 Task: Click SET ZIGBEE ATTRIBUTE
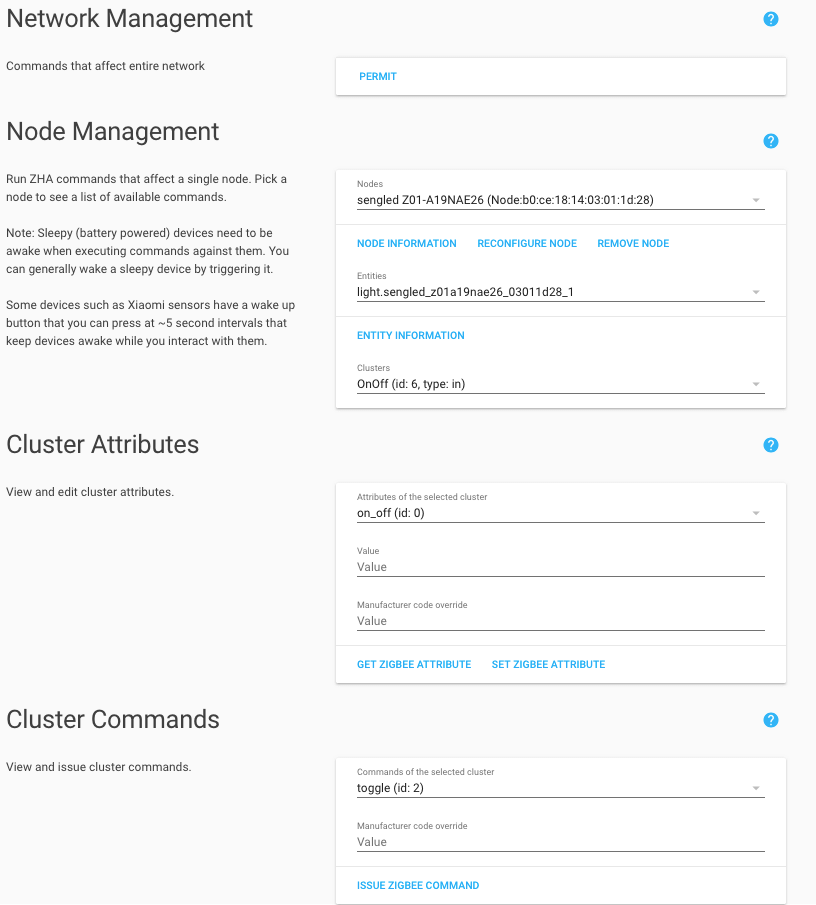[x=548, y=663]
